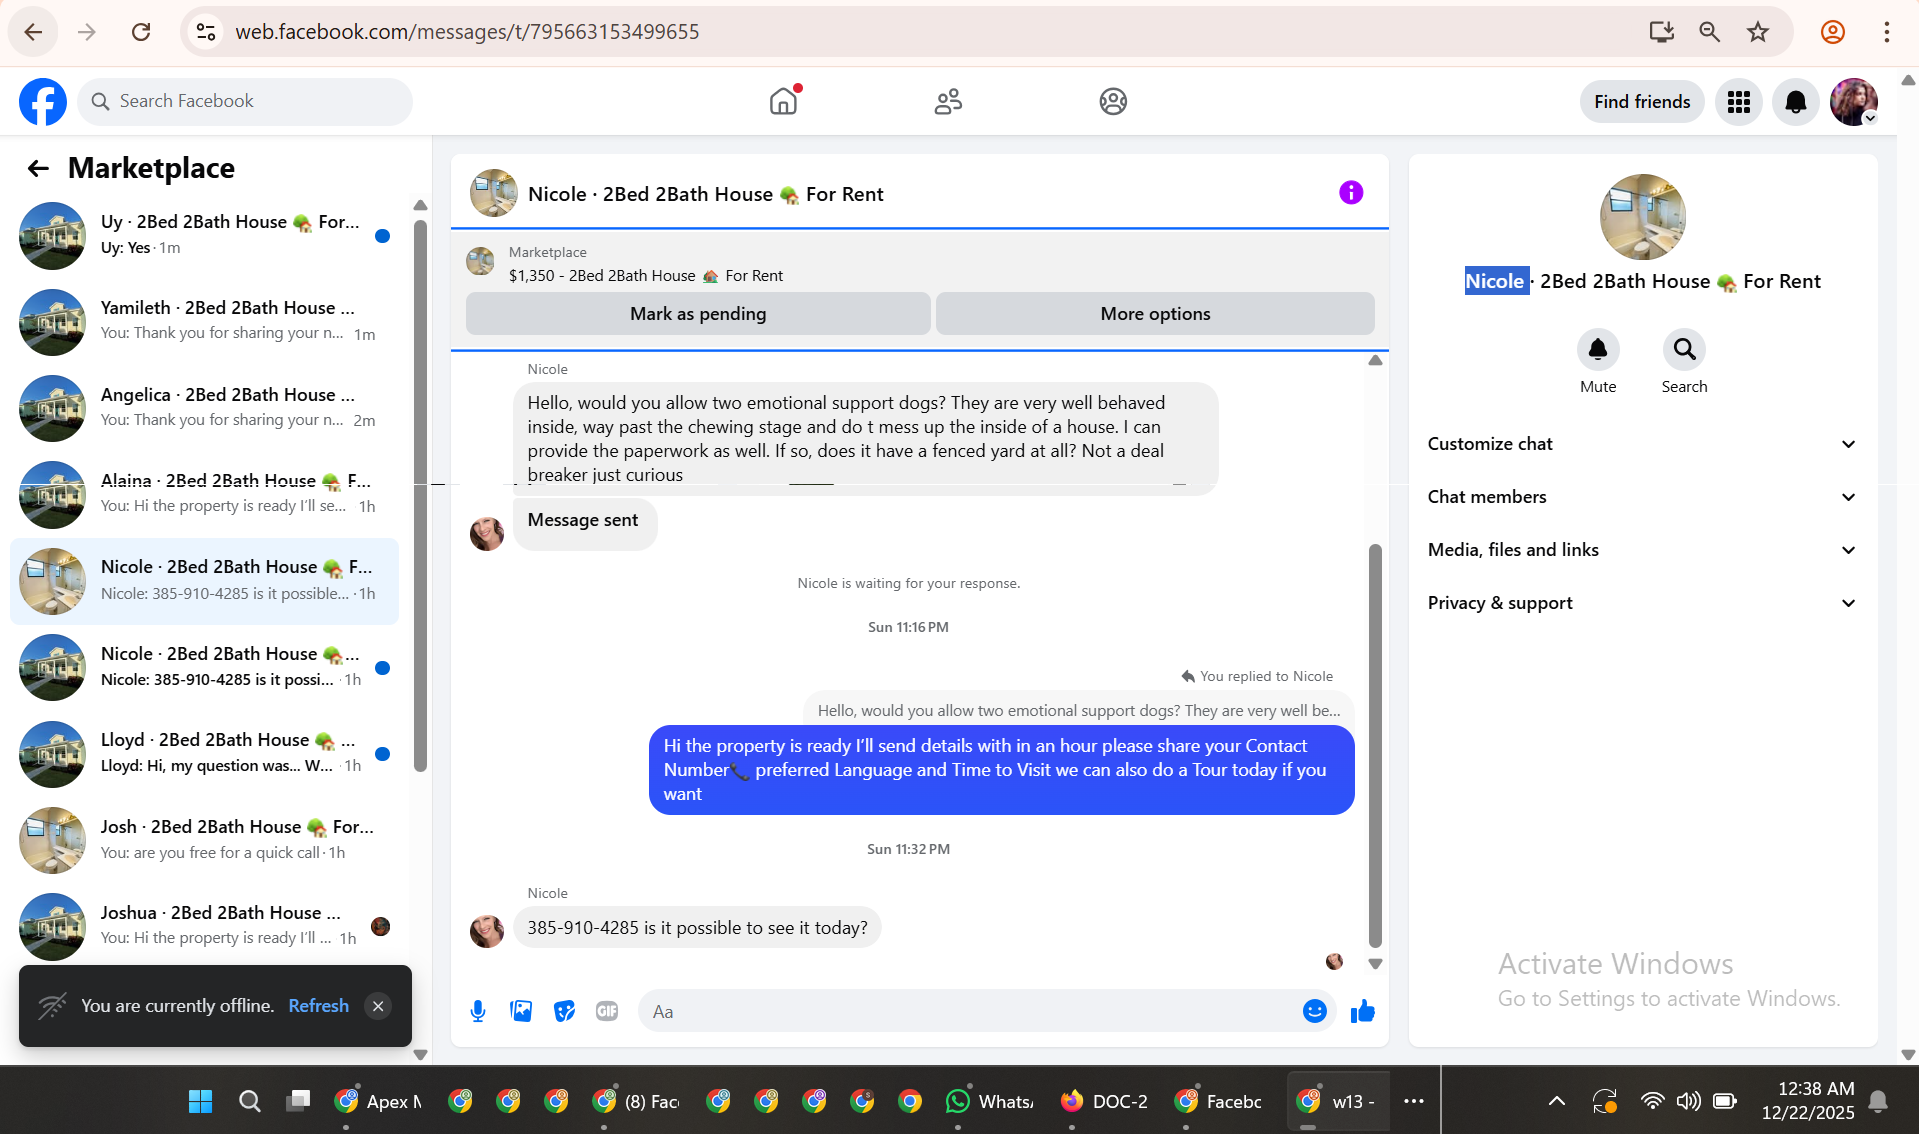Choose a GIF icon
The width and height of the screenshot is (1919, 1134).
[x=607, y=1011]
